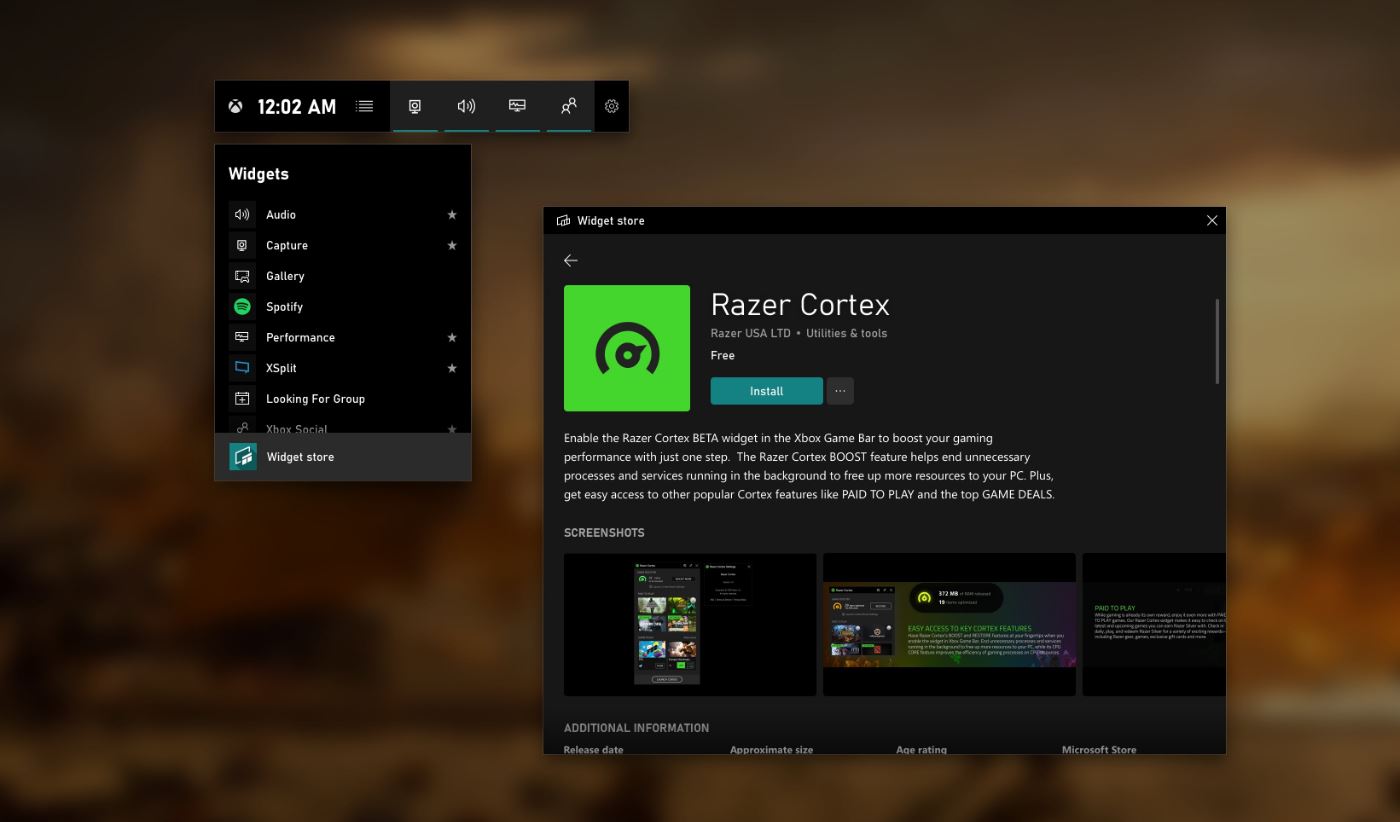This screenshot has height=822, width=1400.
Task: Click the ADDITIONAL INFORMATION heading
Action: (636, 728)
